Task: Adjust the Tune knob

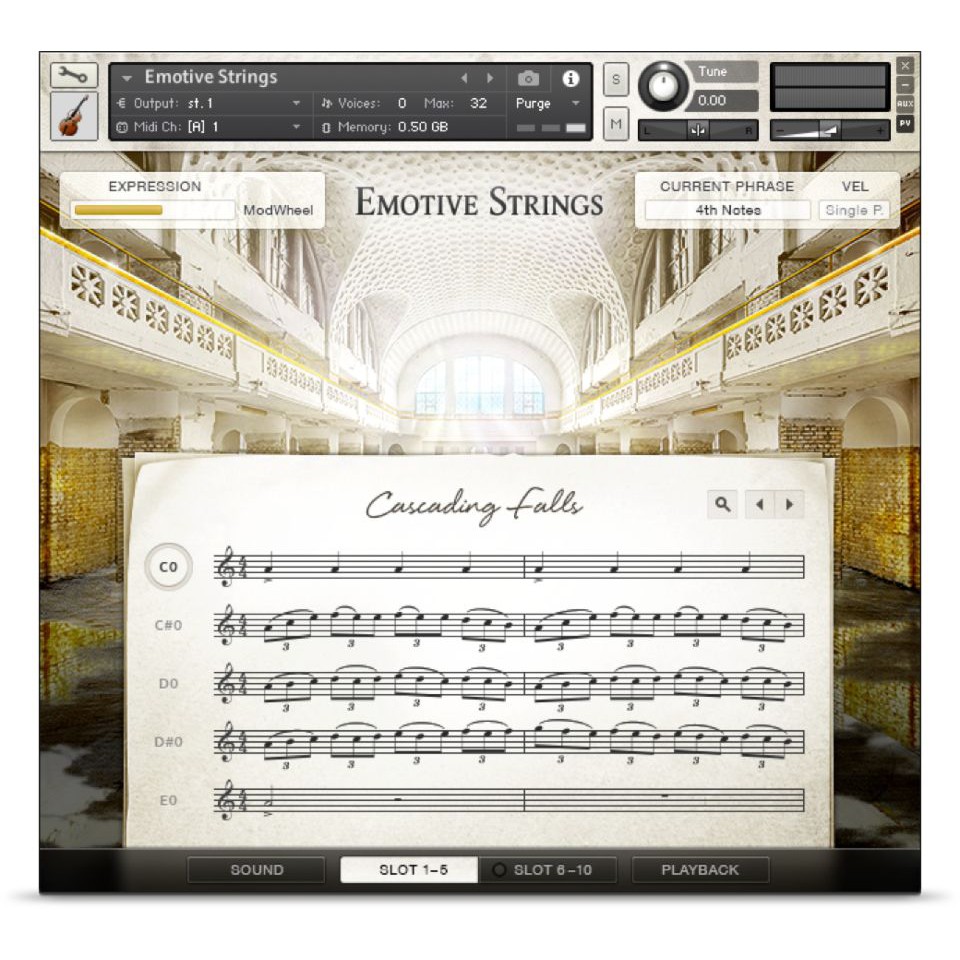Action: point(662,86)
